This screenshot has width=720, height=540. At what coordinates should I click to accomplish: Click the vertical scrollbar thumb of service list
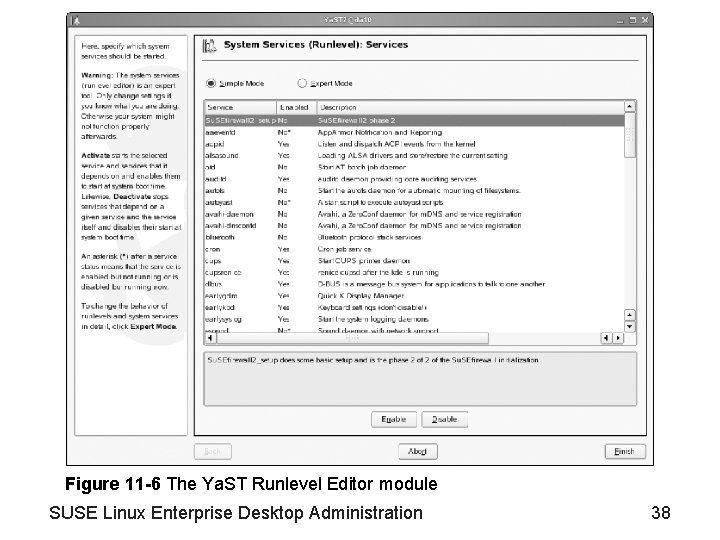pos(630,135)
